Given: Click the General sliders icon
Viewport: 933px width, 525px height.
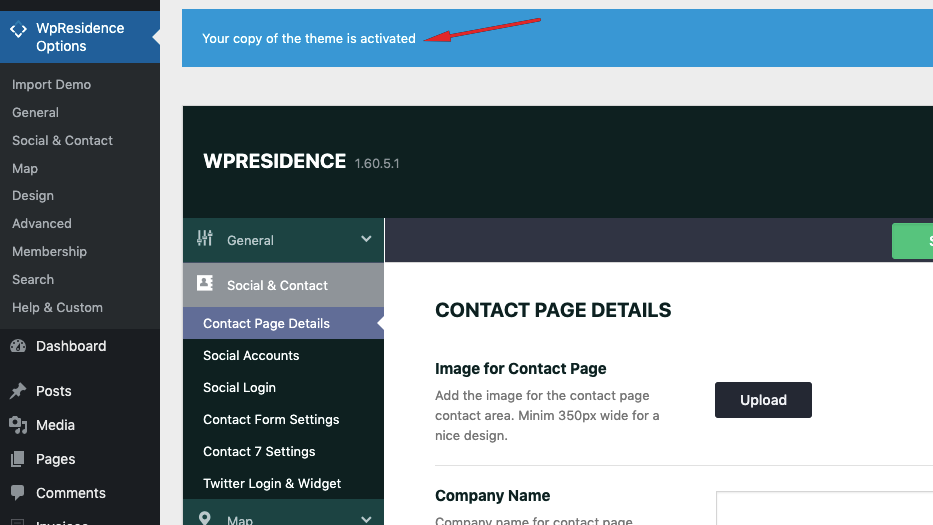Looking at the screenshot, I should coord(205,238).
